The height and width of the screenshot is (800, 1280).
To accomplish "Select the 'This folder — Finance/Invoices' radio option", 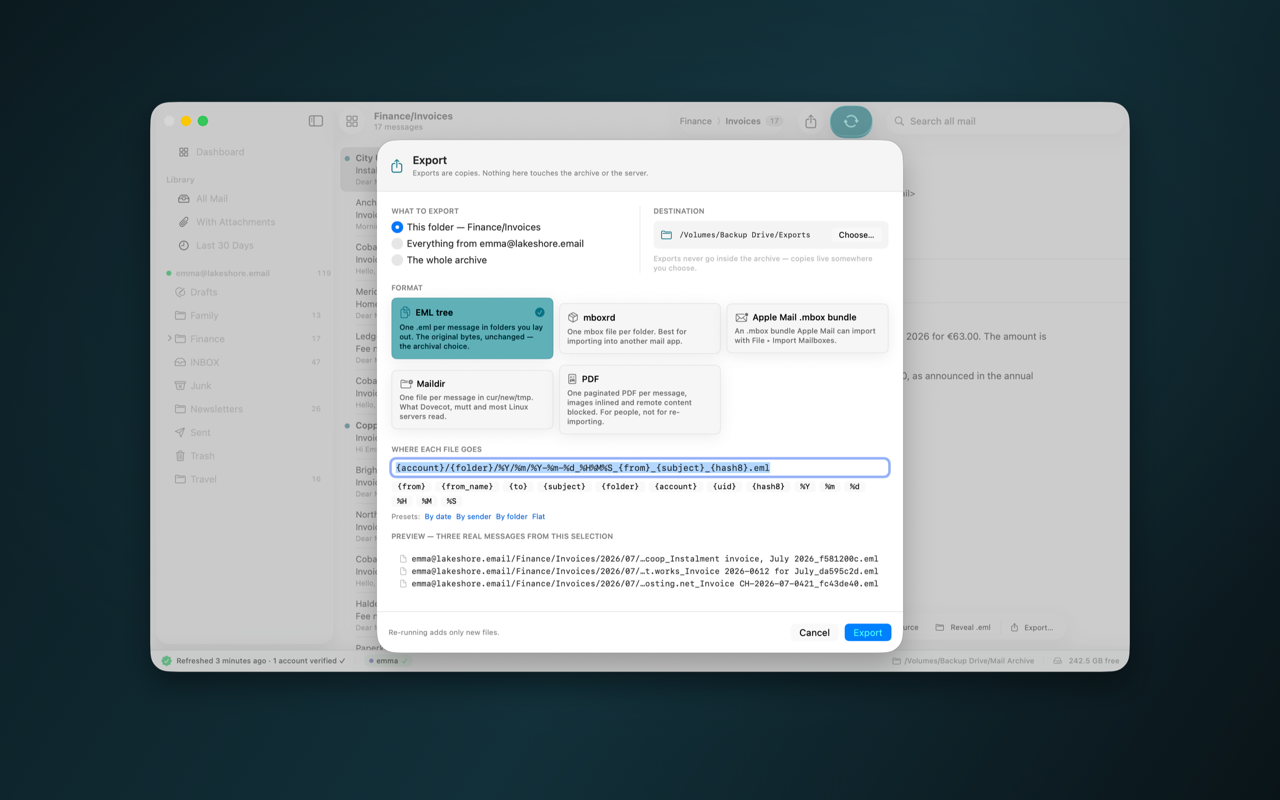I will pos(466,227).
